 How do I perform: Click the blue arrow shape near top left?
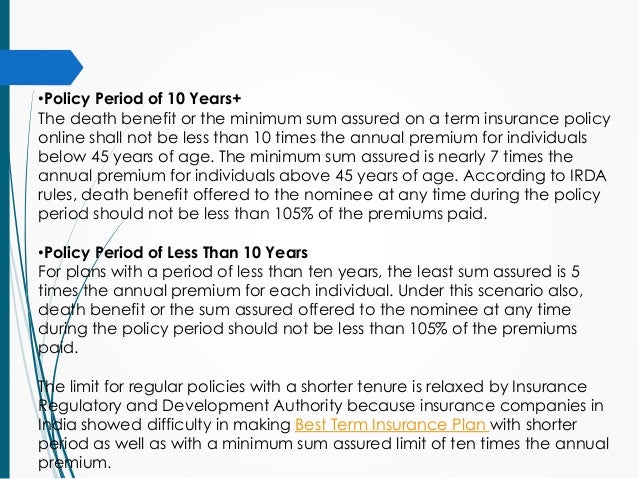tap(42, 68)
